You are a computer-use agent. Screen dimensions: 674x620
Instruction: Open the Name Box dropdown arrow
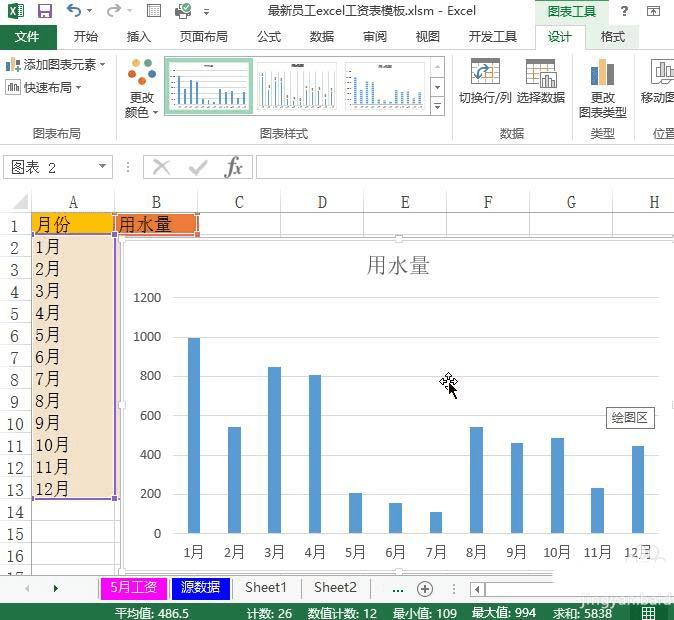(102, 167)
